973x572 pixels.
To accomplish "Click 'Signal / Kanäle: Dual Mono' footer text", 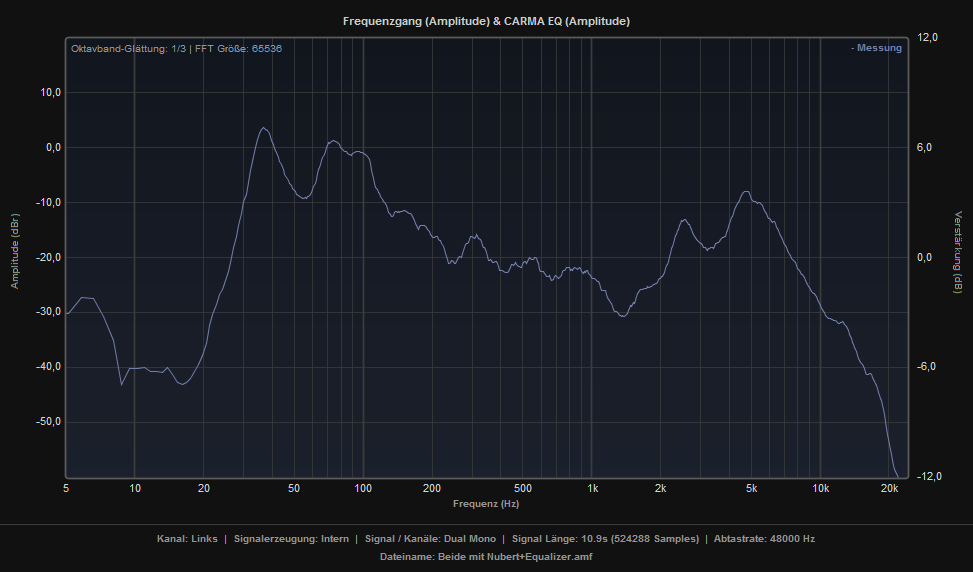I will pyautogui.click(x=430, y=539).
